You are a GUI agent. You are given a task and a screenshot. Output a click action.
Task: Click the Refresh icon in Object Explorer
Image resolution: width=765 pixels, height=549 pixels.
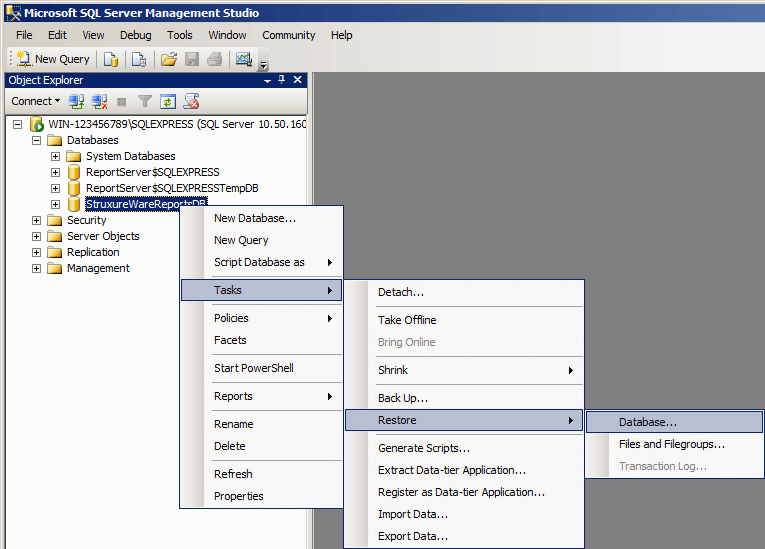pyautogui.click(x=168, y=101)
